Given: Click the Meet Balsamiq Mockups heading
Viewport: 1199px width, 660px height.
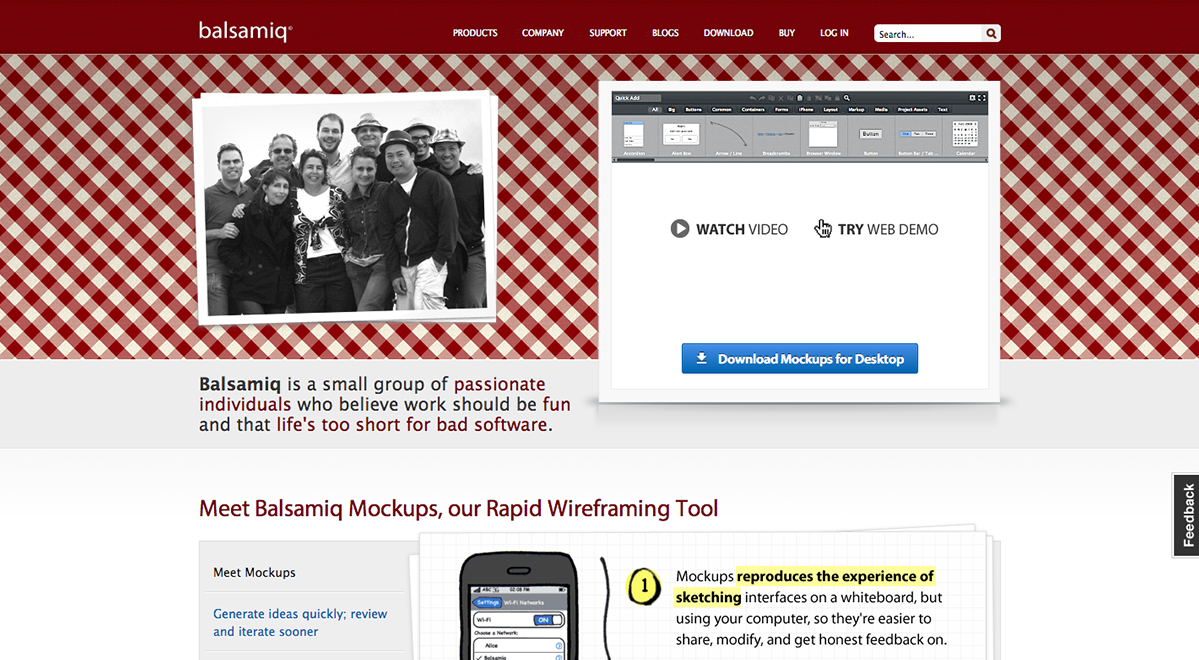Looking at the screenshot, I should point(458,509).
